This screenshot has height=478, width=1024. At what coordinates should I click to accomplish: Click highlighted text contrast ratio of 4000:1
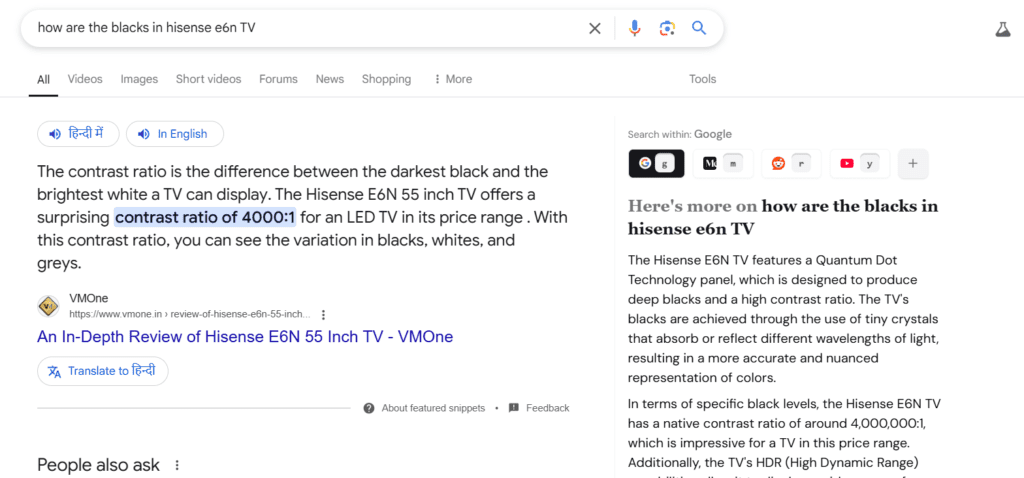[205, 217]
